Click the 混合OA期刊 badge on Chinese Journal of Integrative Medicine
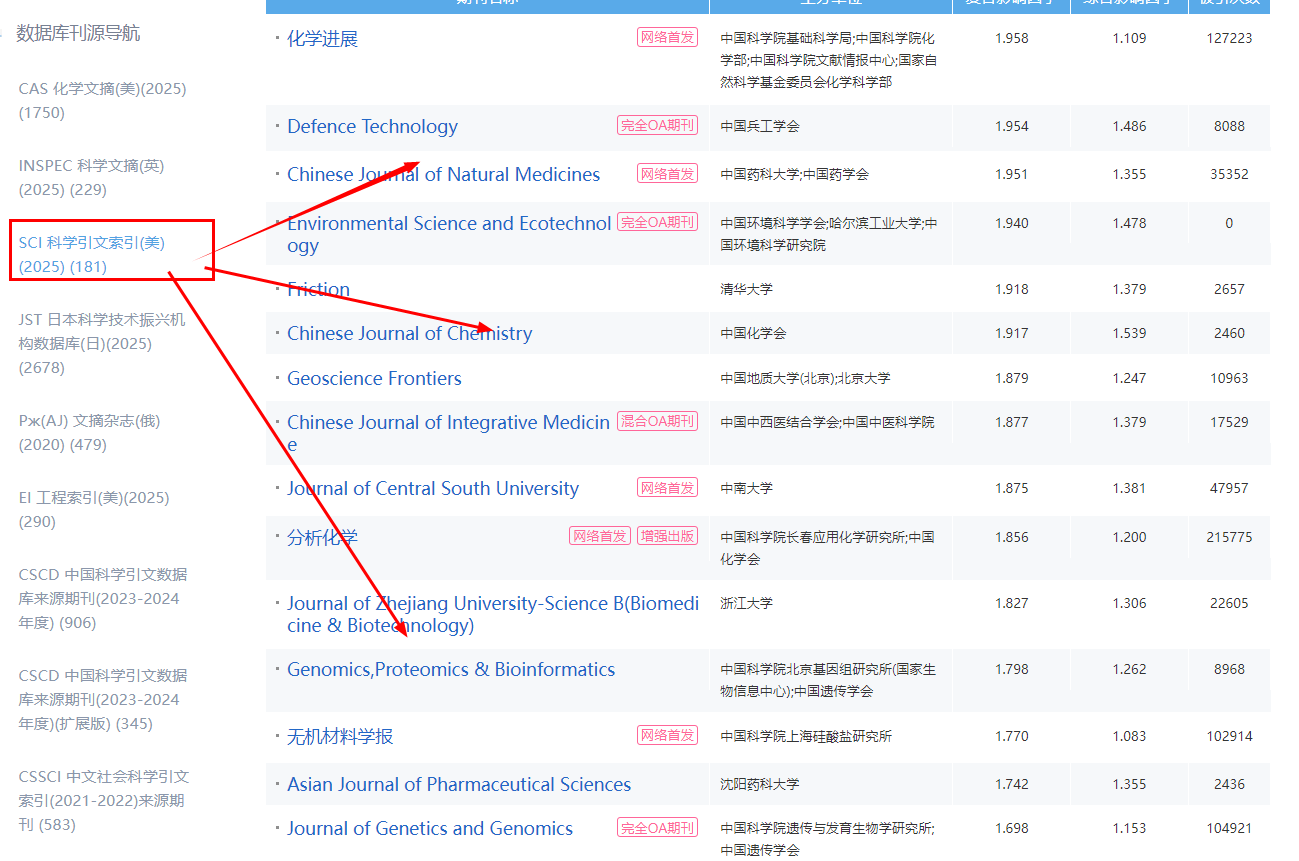 click(x=656, y=421)
